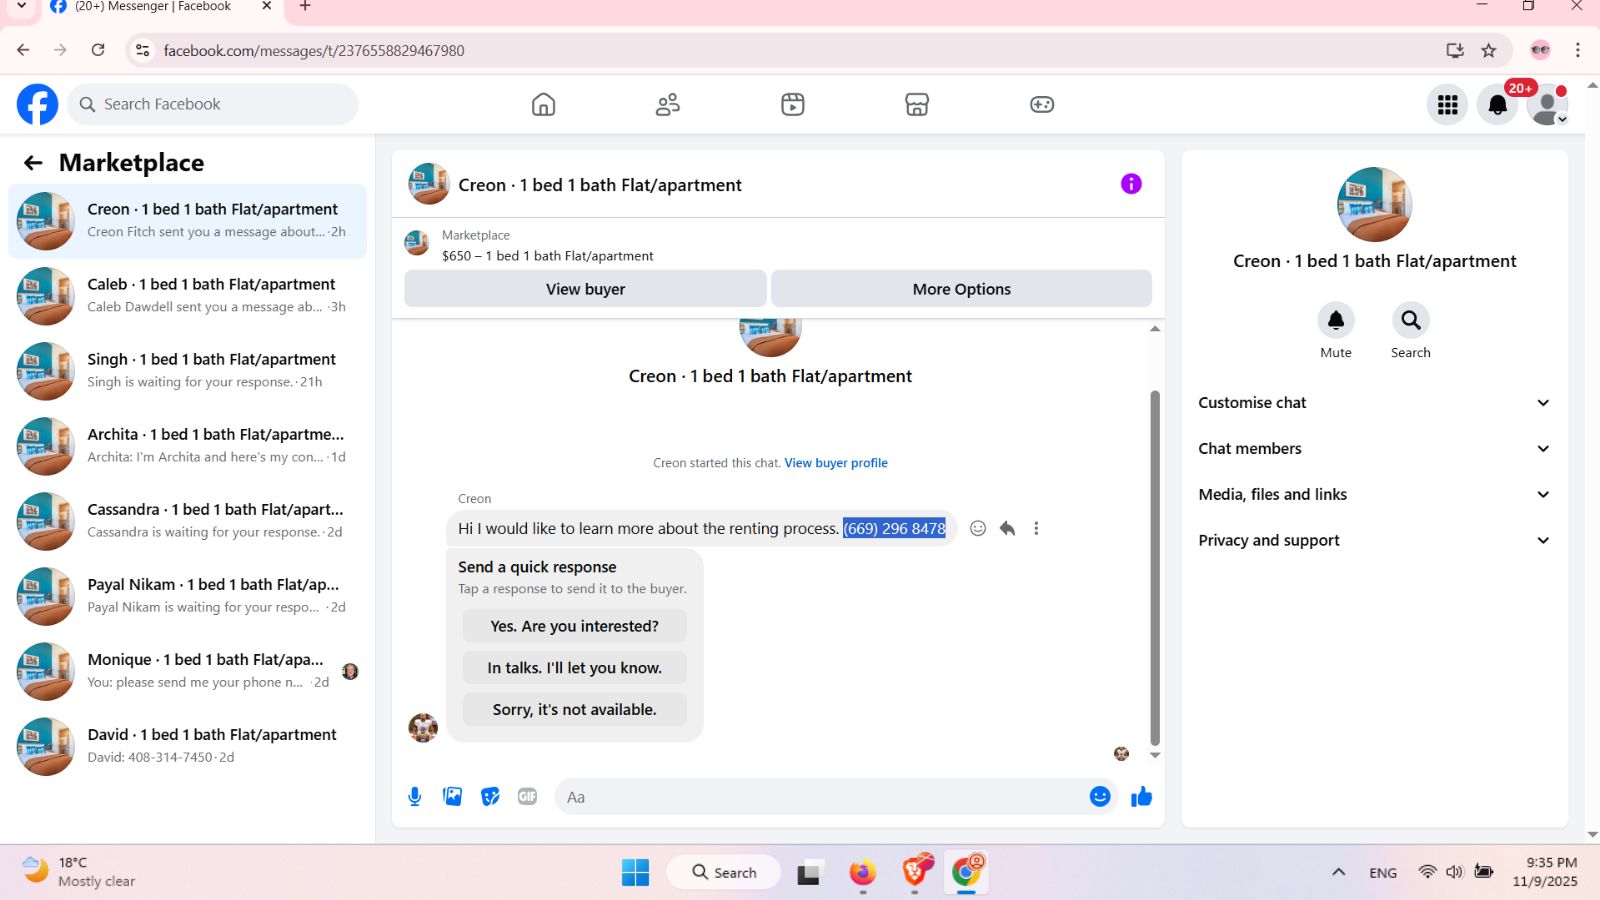Click the highlighted phone number (669) 296 8478
The image size is (1600, 900).
pyautogui.click(x=894, y=528)
